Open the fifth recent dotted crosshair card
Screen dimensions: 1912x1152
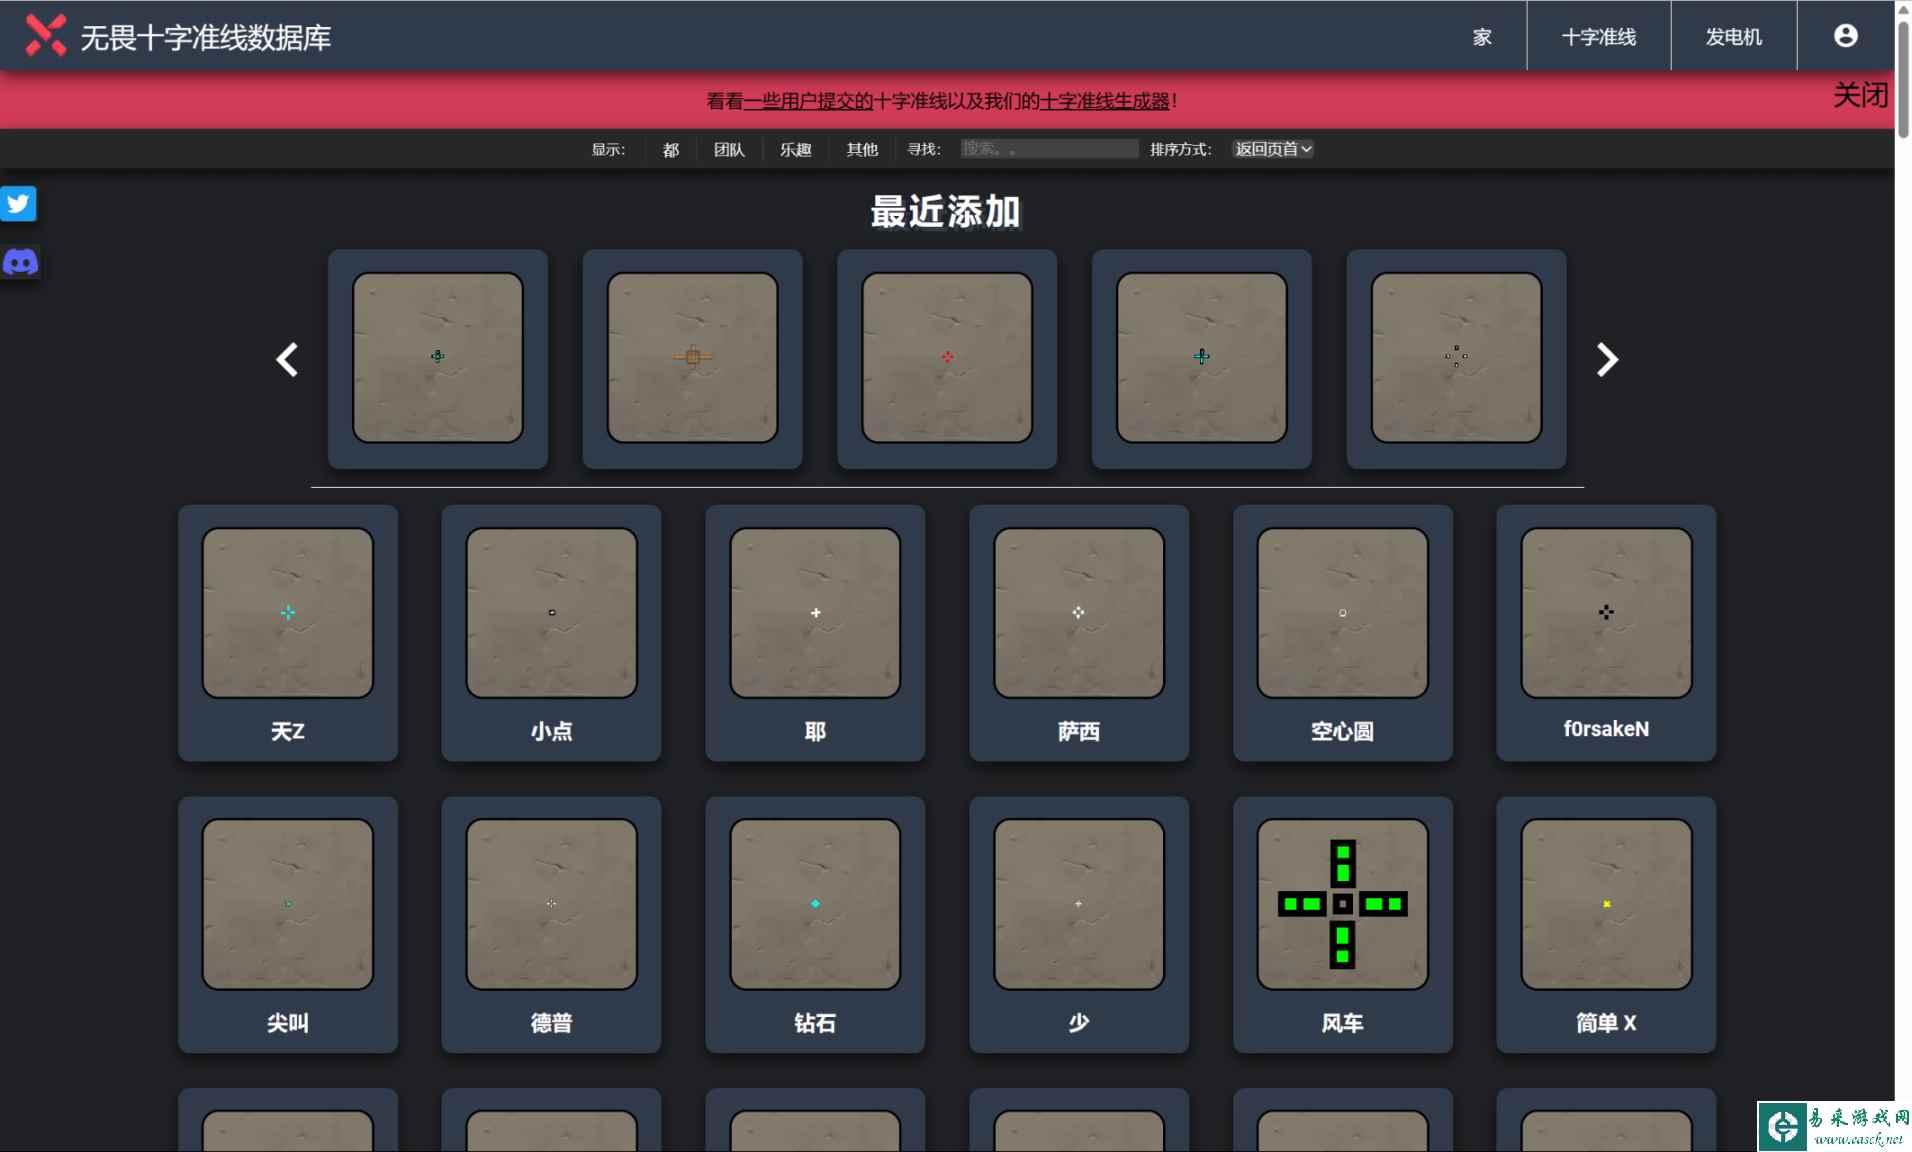[x=1457, y=359]
